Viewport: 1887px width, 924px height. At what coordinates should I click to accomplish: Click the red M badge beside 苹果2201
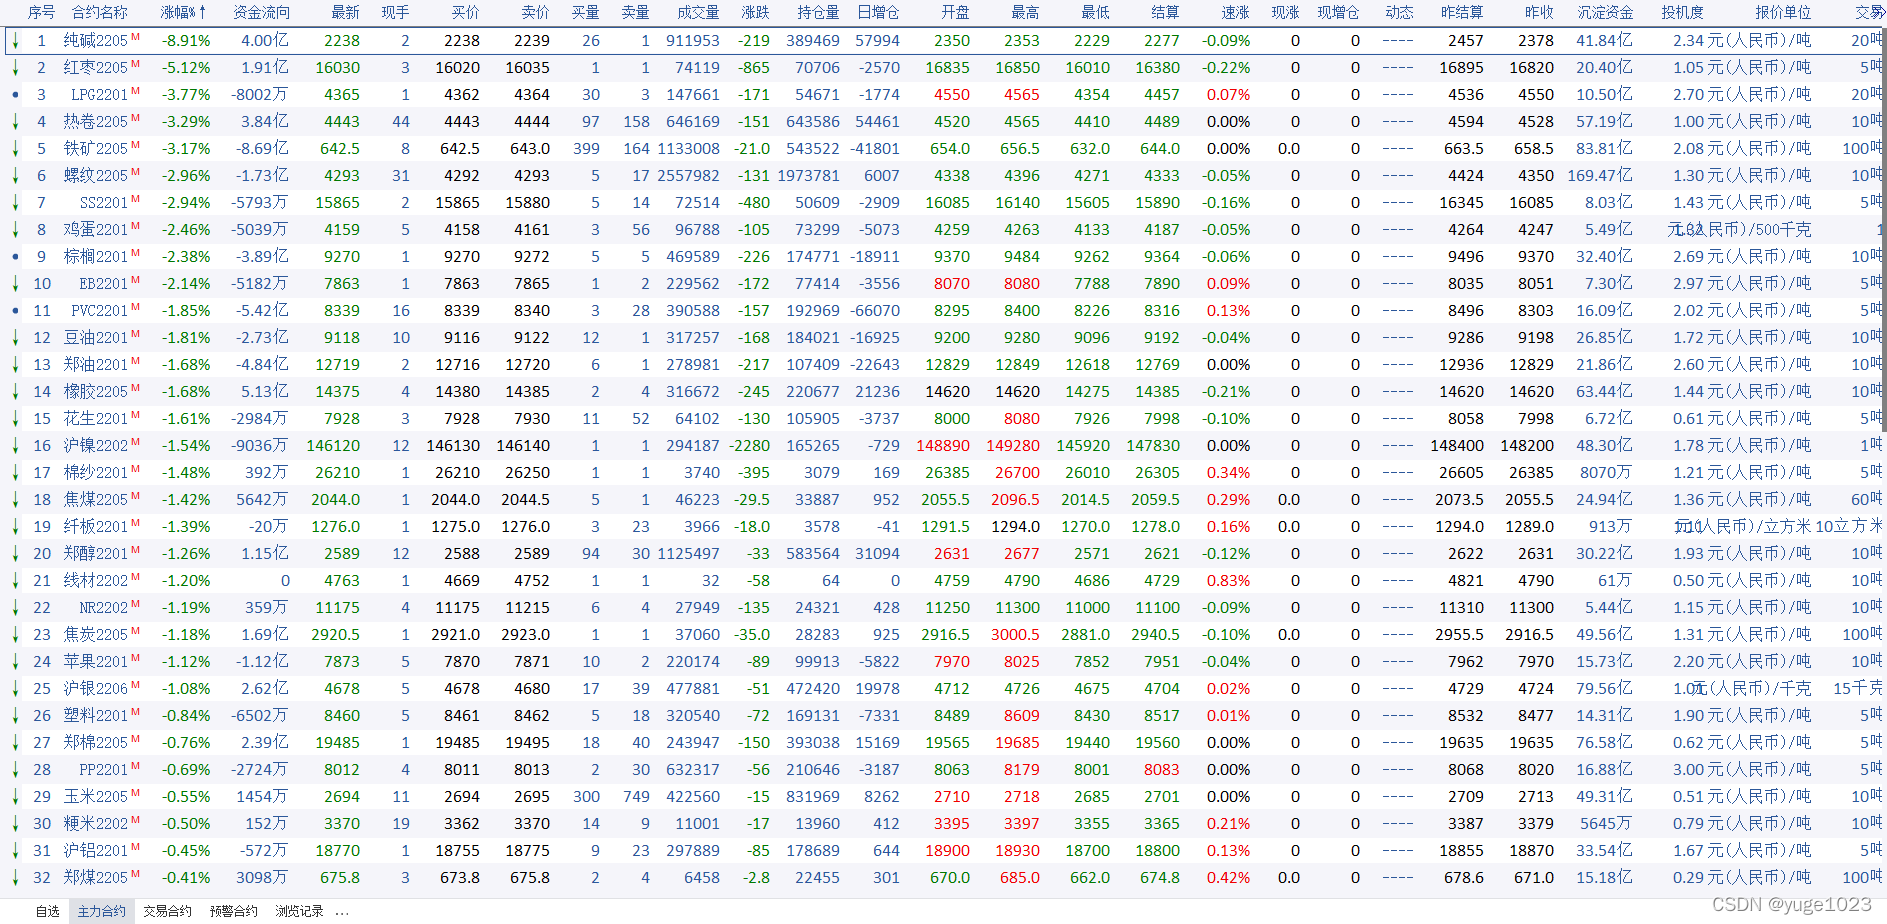(x=135, y=658)
